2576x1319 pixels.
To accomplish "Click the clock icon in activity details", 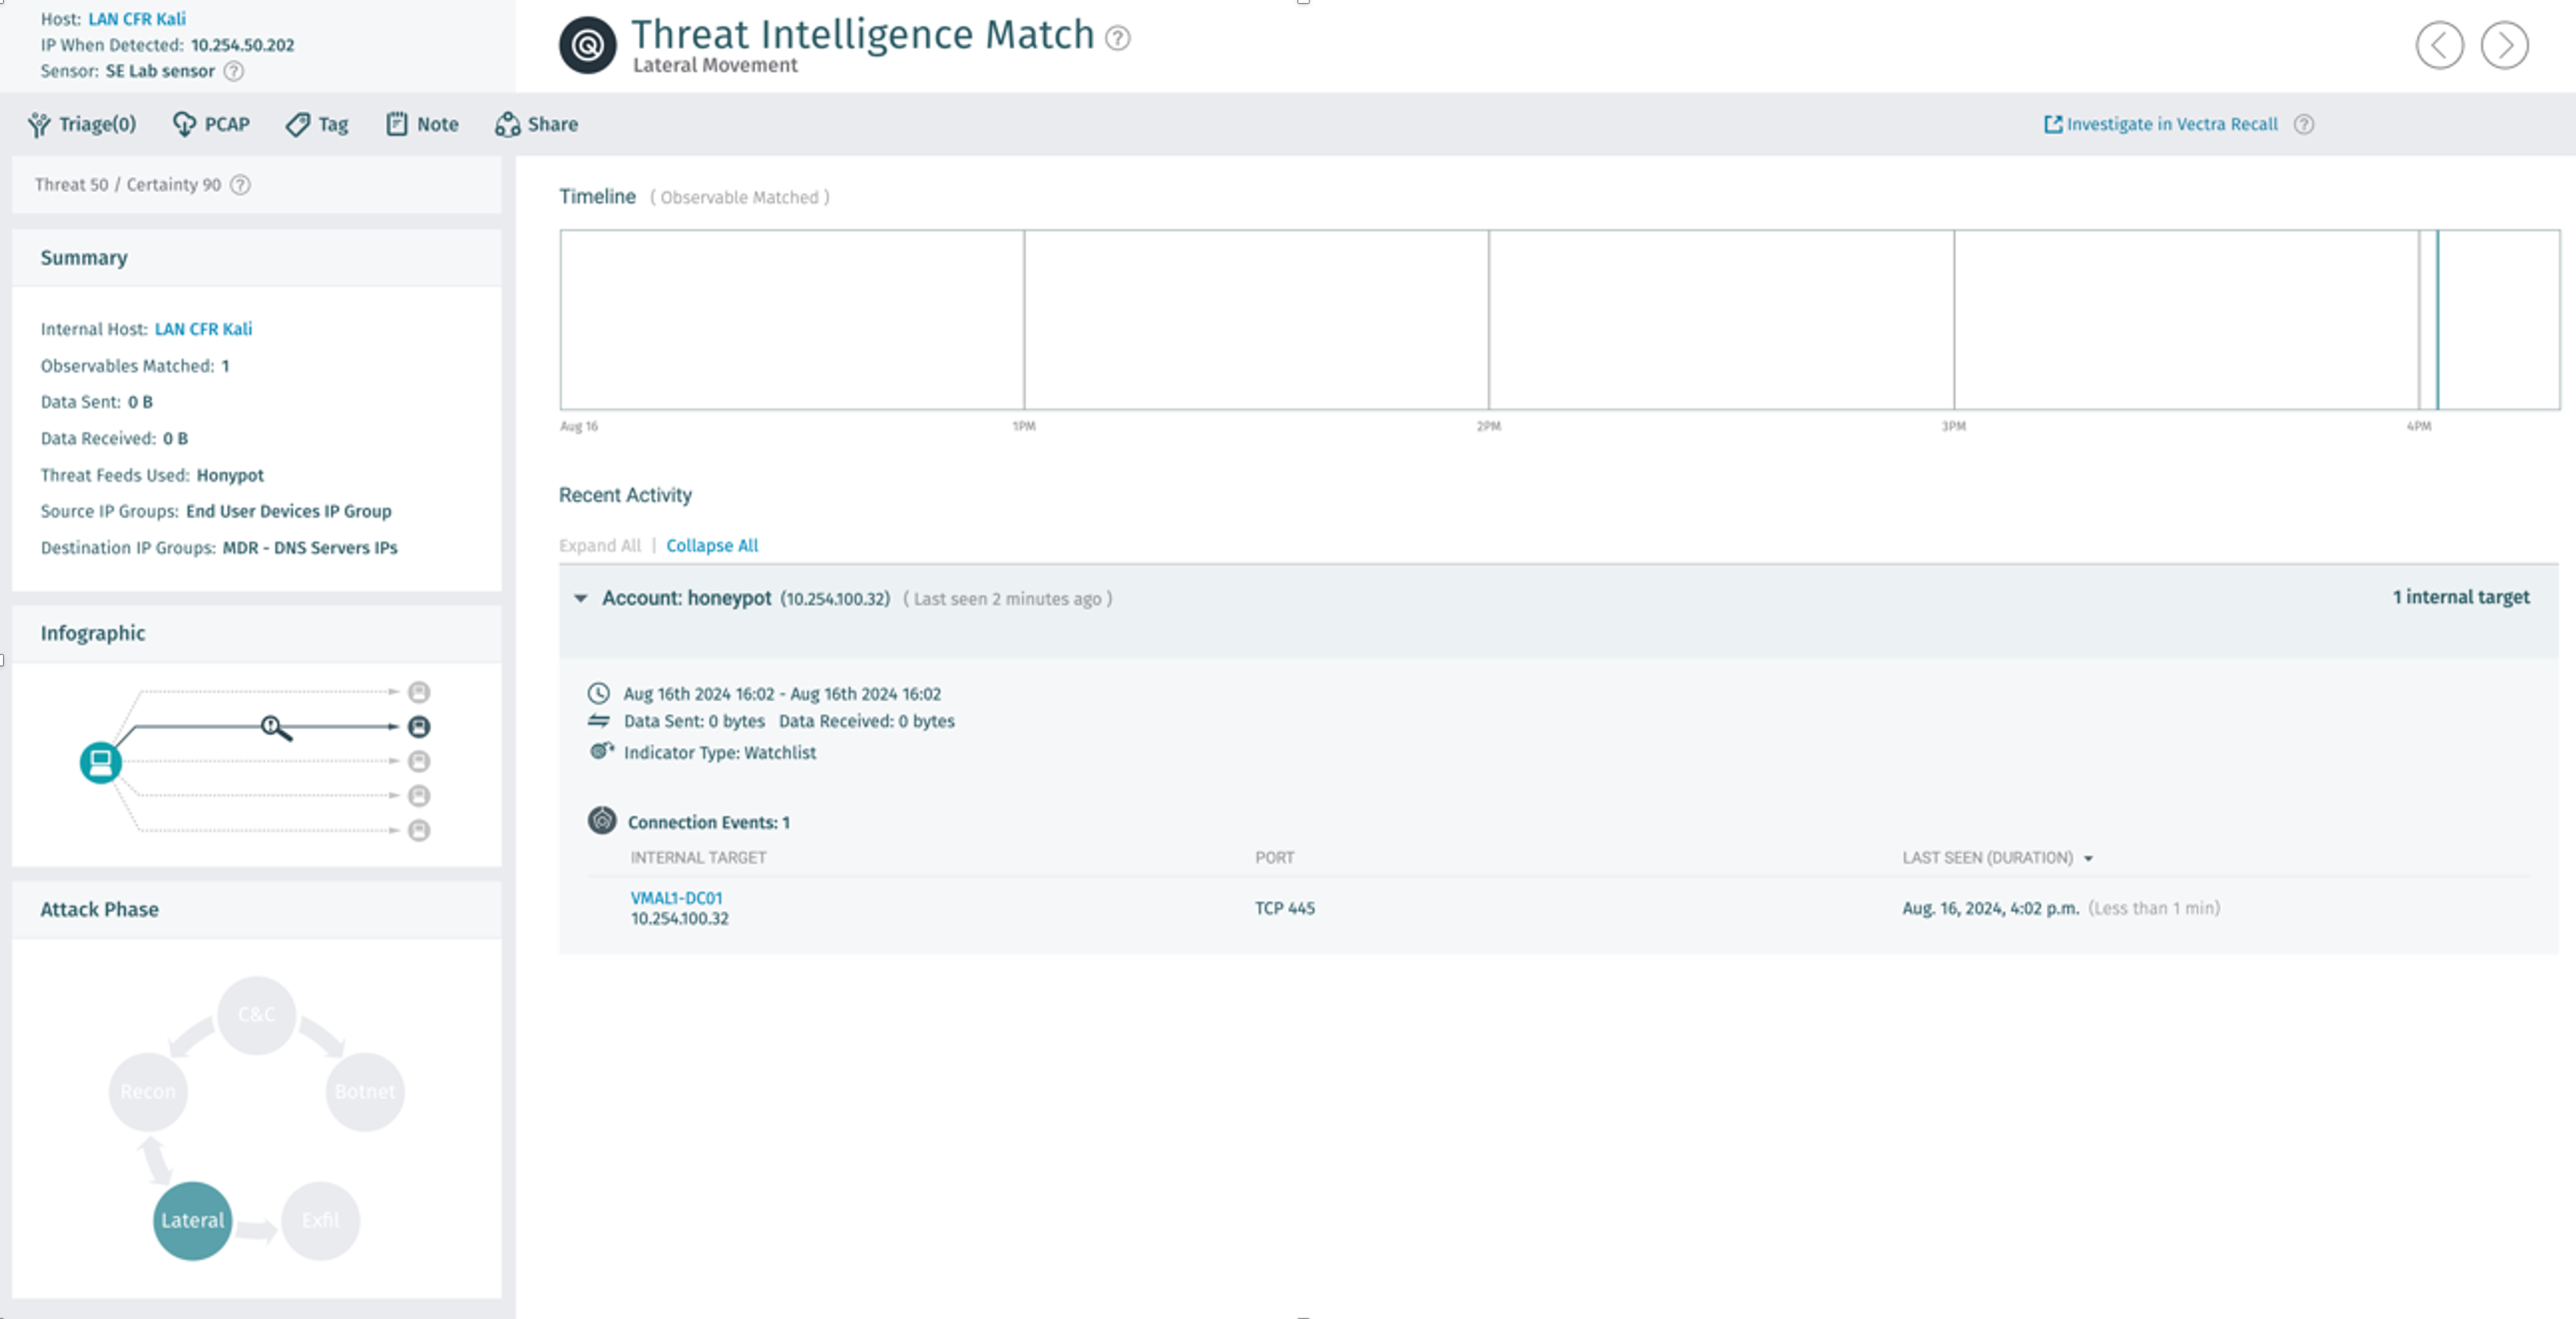I will coord(600,693).
